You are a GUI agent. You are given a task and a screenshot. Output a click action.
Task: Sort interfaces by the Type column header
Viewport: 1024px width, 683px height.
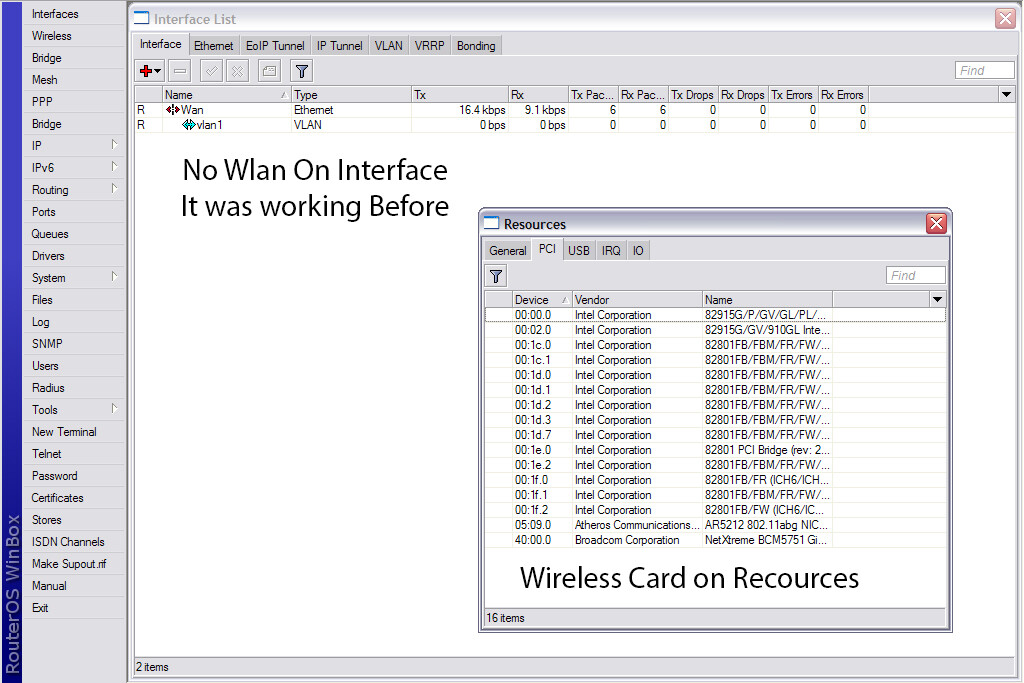pos(351,95)
